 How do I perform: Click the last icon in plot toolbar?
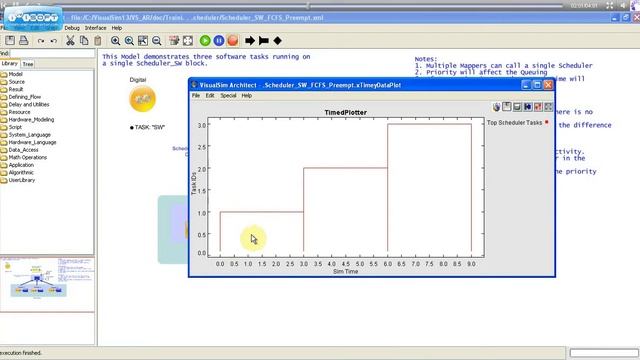click(548, 107)
